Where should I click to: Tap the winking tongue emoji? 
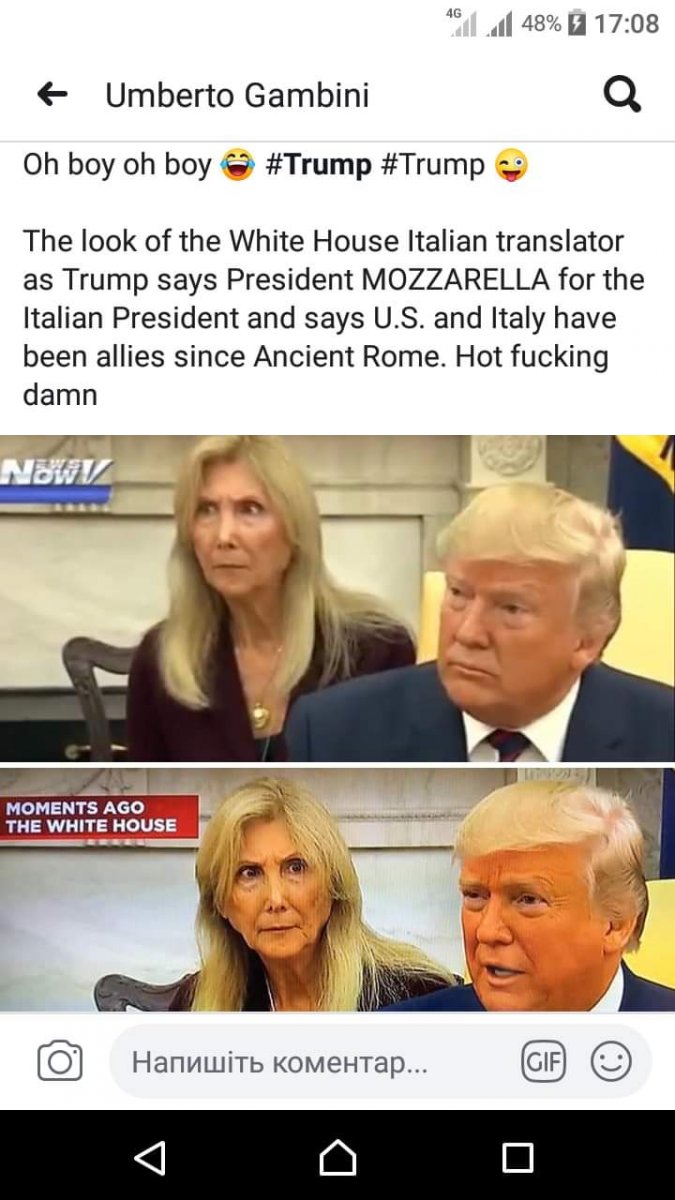click(511, 164)
